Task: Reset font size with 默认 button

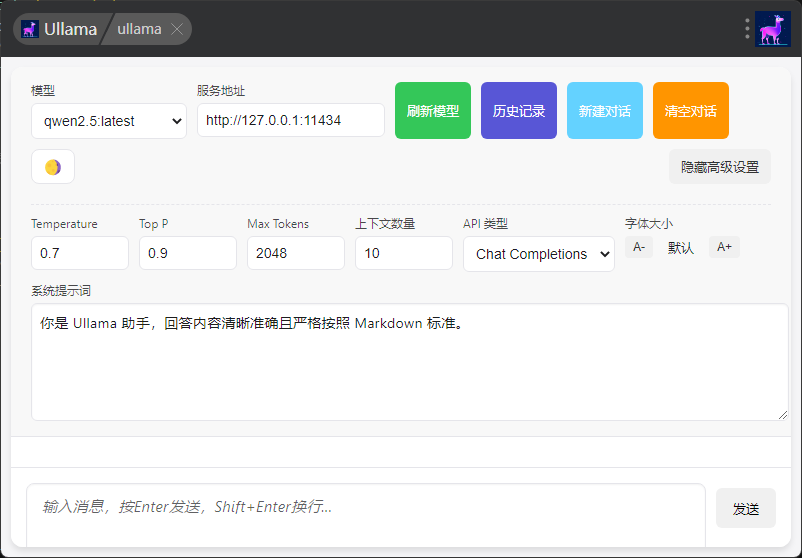Action: 681,248
